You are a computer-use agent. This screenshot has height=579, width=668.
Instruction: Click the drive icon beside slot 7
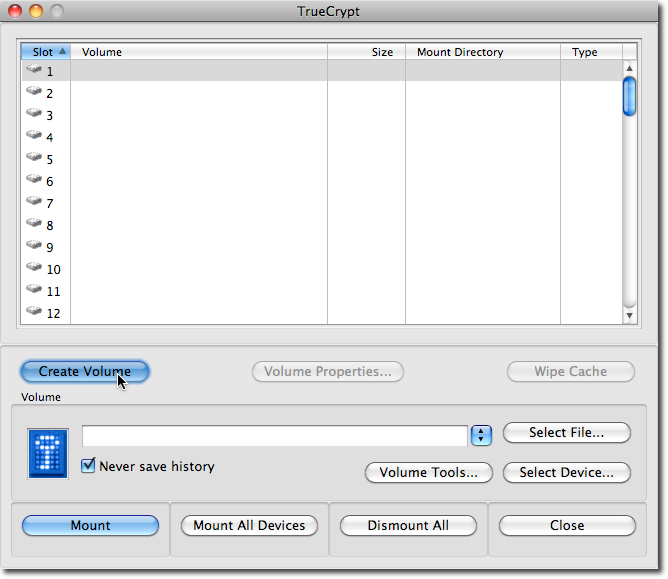[x=34, y=201]
